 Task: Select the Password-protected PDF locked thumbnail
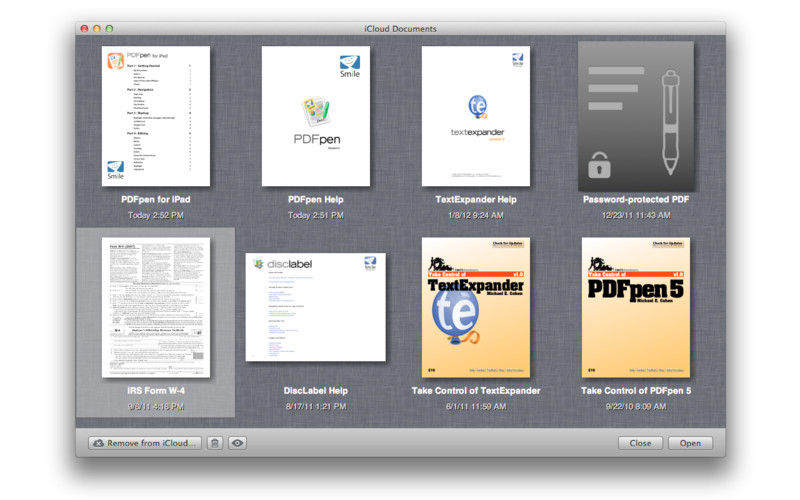click(x=636, y=116)
